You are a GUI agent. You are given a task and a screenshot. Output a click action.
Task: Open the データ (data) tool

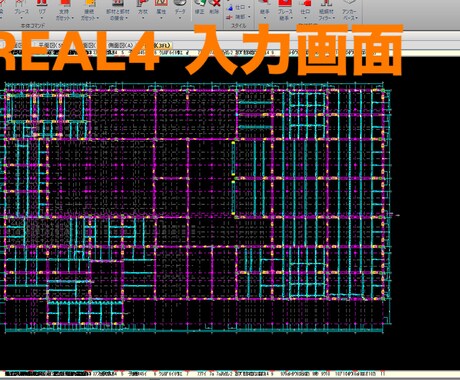pyautogui.click(x=180, y=7)
